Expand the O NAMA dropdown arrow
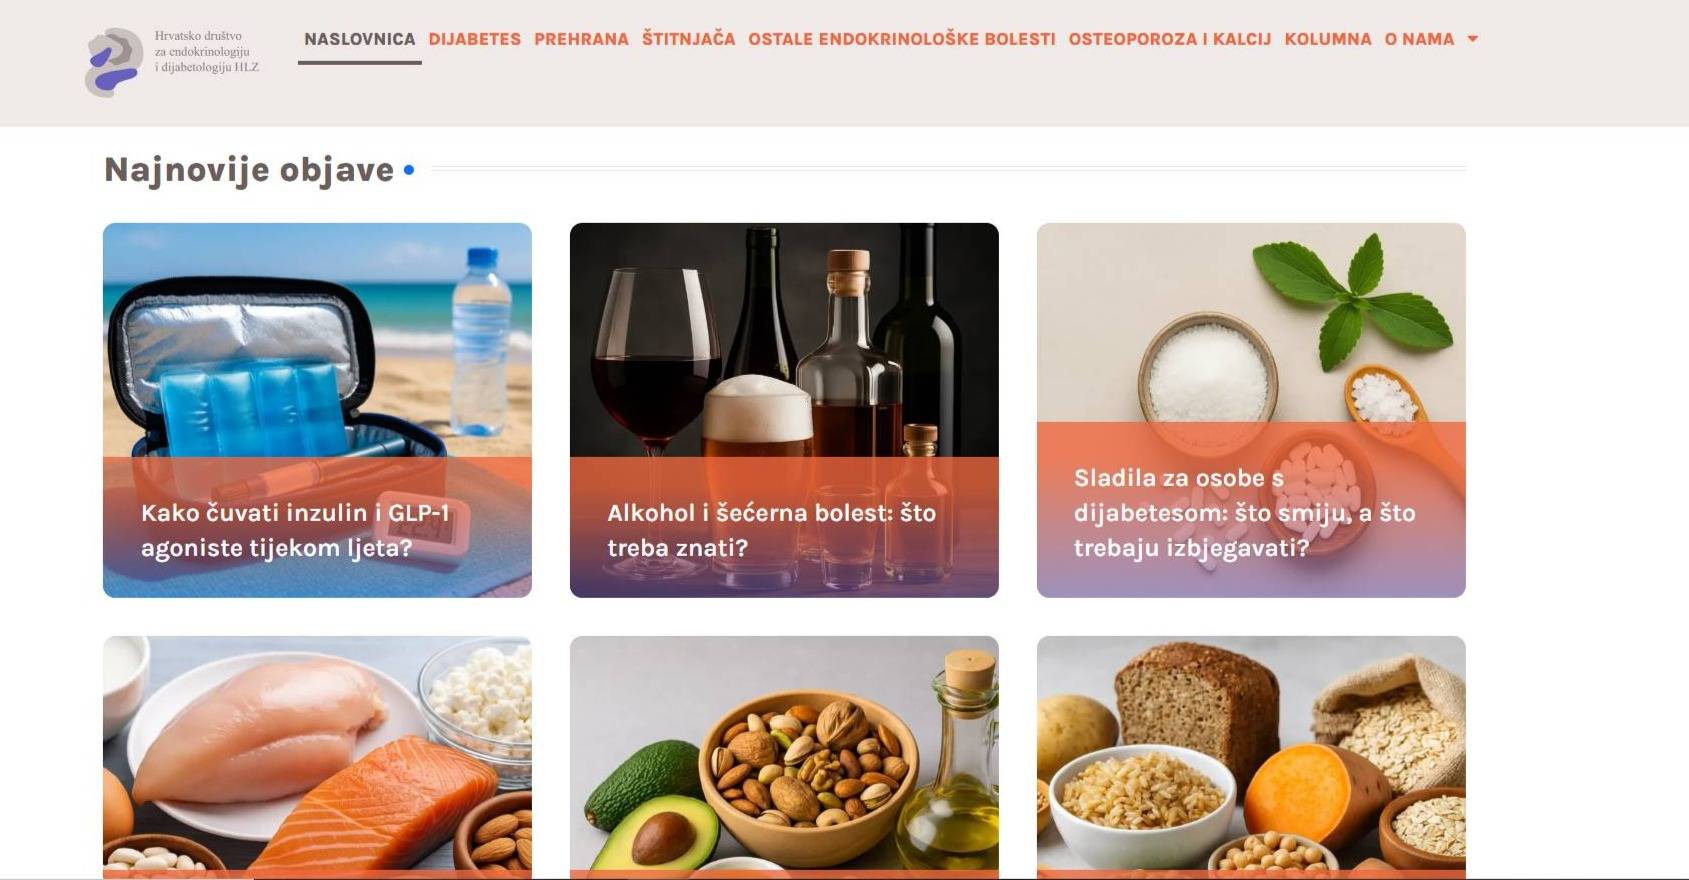 1472,39
